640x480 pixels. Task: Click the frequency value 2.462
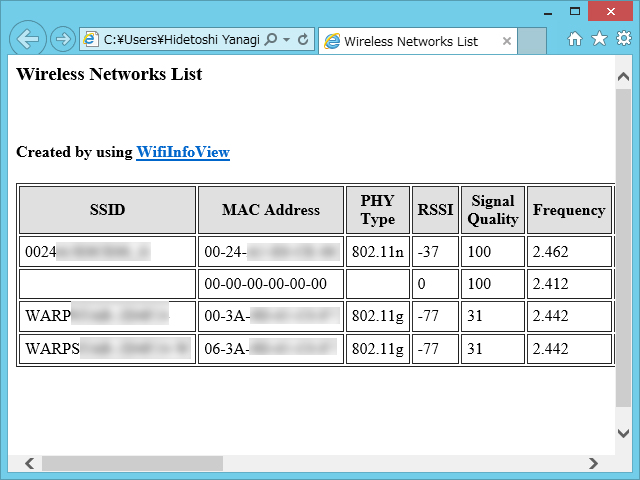click(x=569, y=252)
